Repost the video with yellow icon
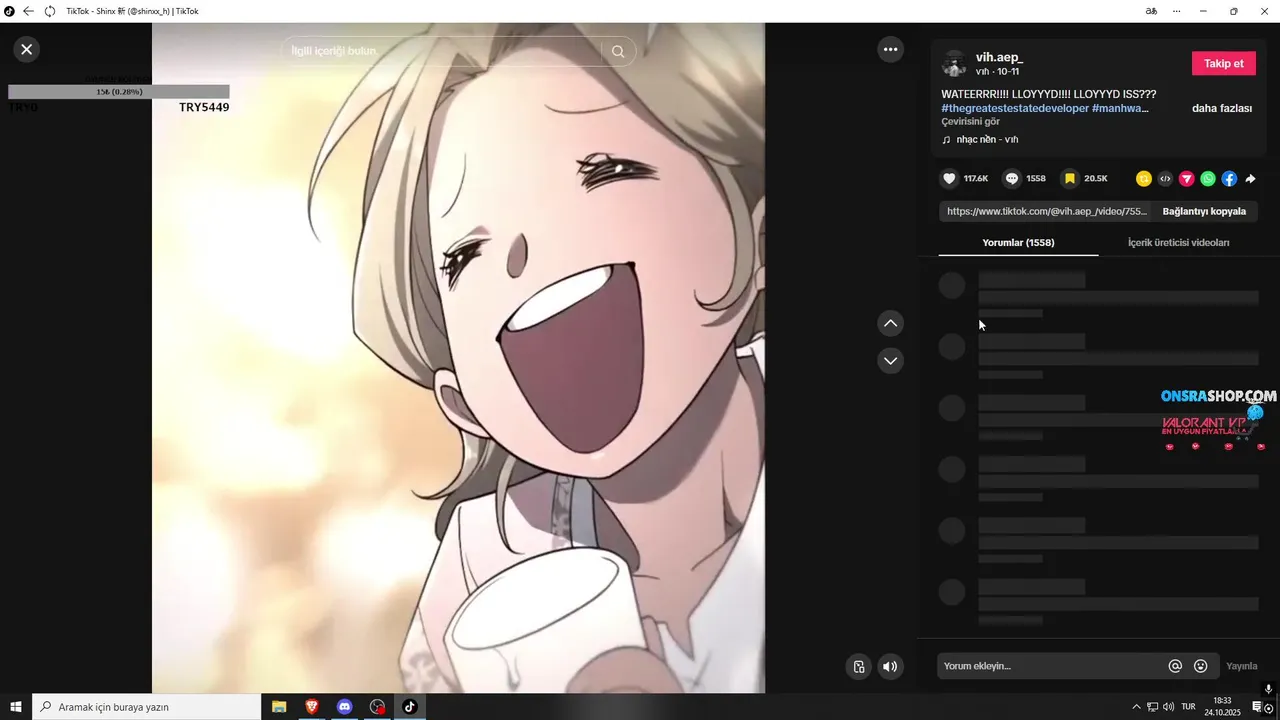The image size is (1280, 720). point(1144,179)
